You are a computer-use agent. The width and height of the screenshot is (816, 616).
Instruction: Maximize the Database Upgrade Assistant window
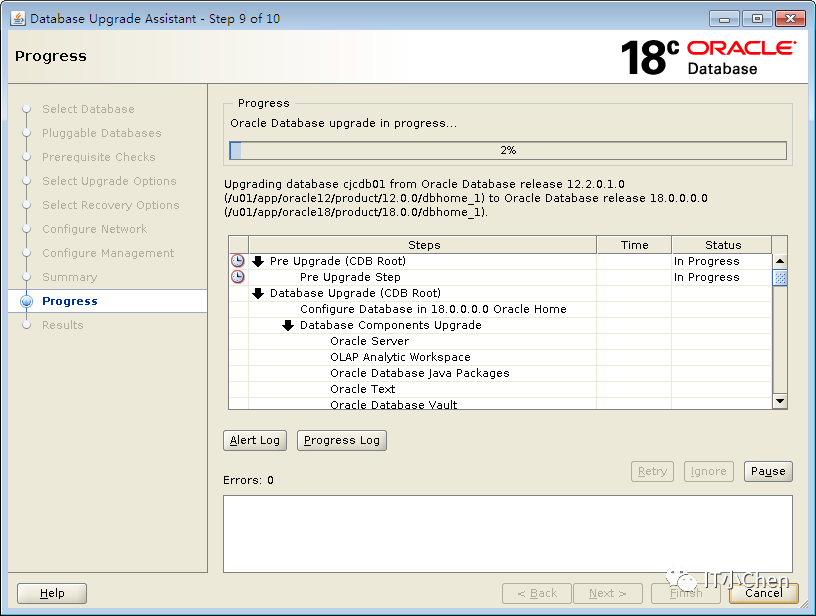click(757, 19)
